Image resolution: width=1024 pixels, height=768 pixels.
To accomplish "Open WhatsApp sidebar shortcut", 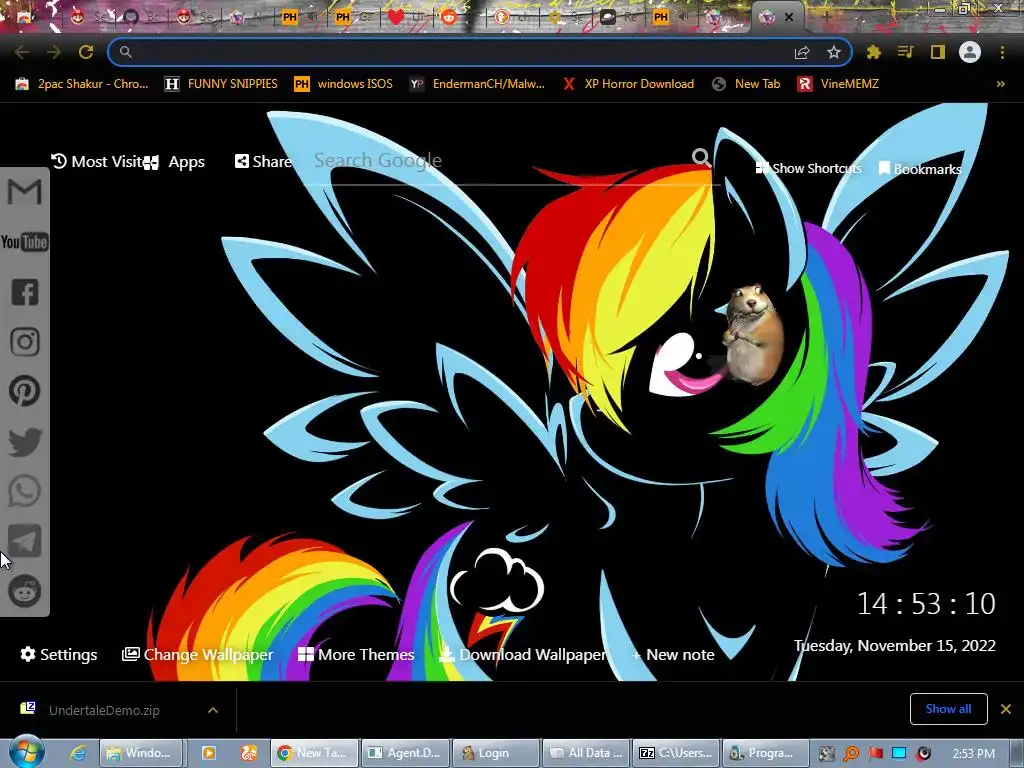I will [x=25, y=491].
